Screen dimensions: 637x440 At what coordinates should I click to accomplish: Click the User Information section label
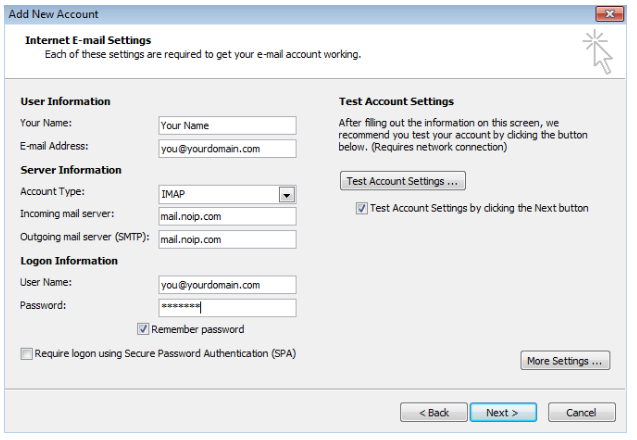65,101
